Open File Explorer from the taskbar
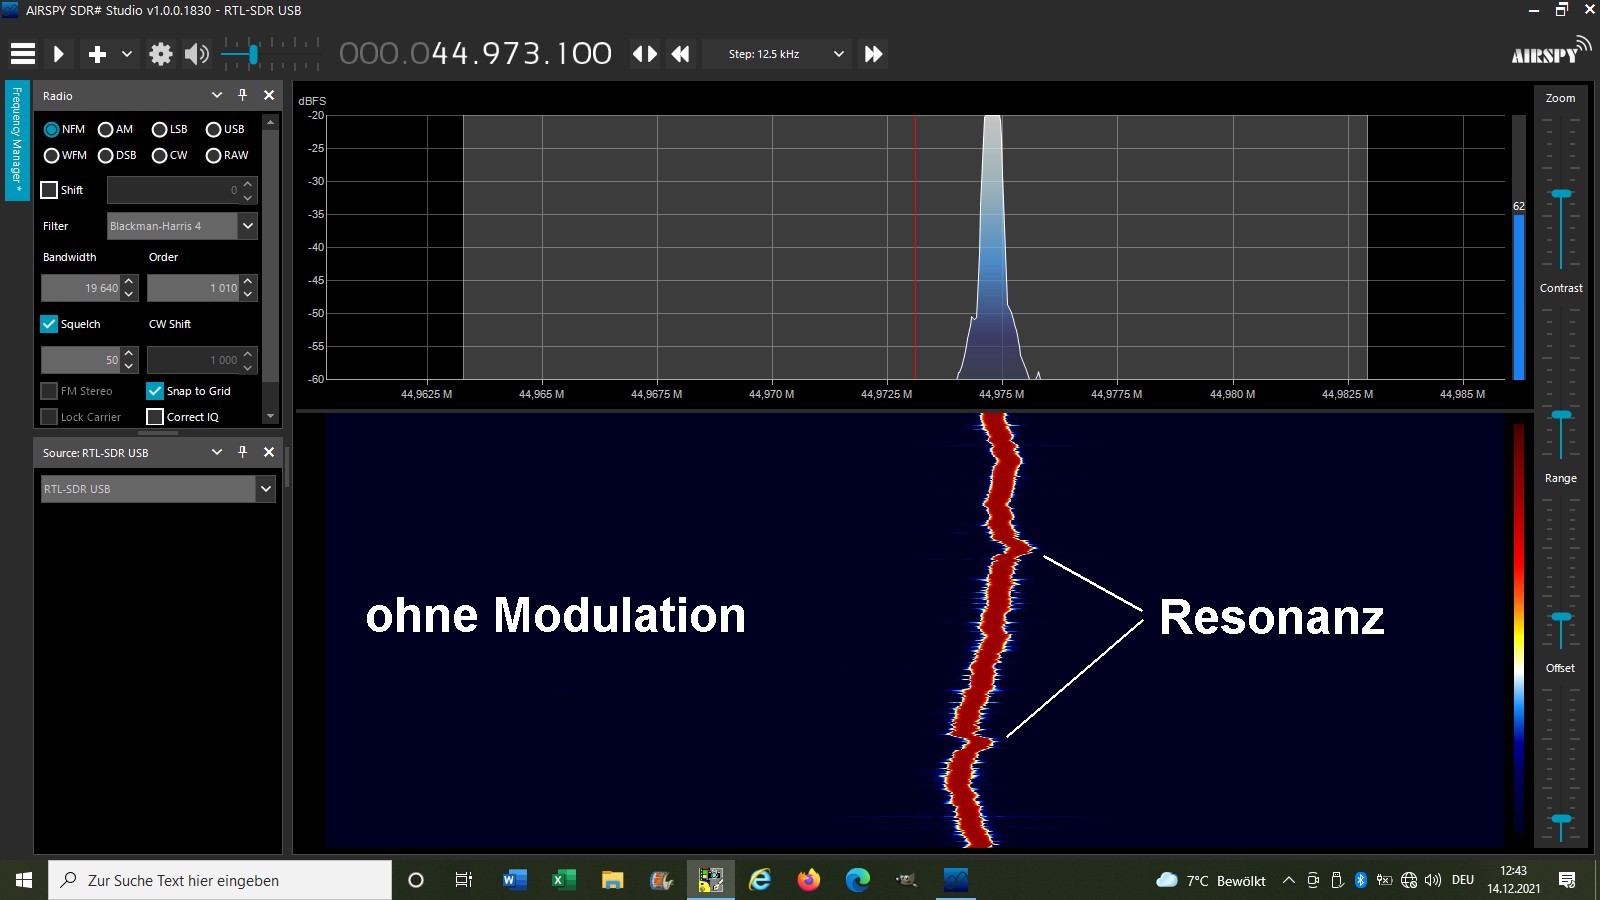Screen dimensions: 1600x900 (x=612, y=880)
